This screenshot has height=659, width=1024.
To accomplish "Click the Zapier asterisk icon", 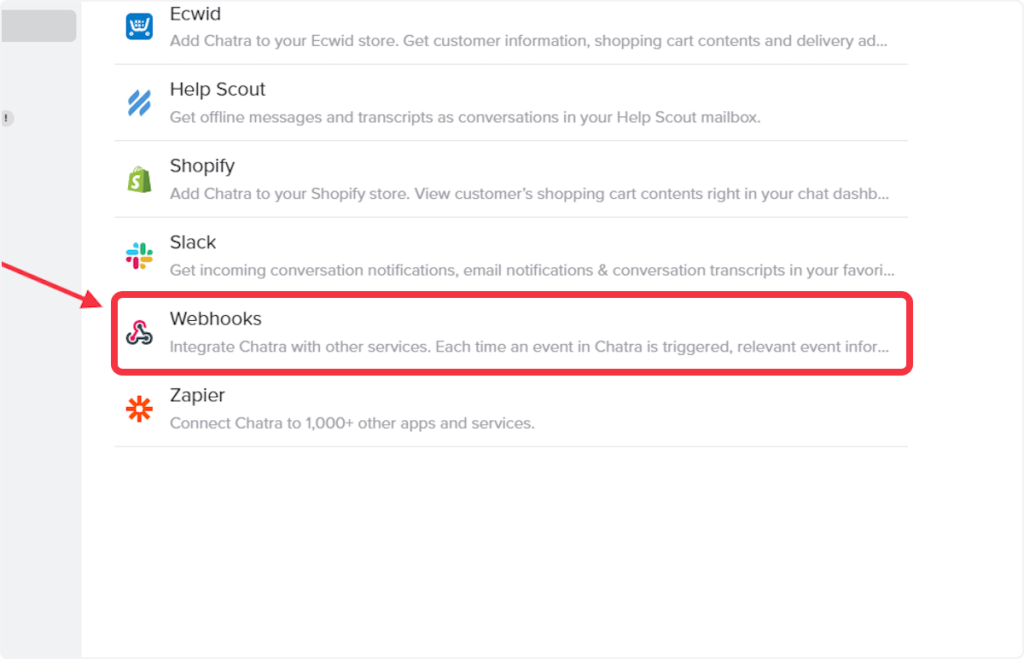I will [139, 408].
